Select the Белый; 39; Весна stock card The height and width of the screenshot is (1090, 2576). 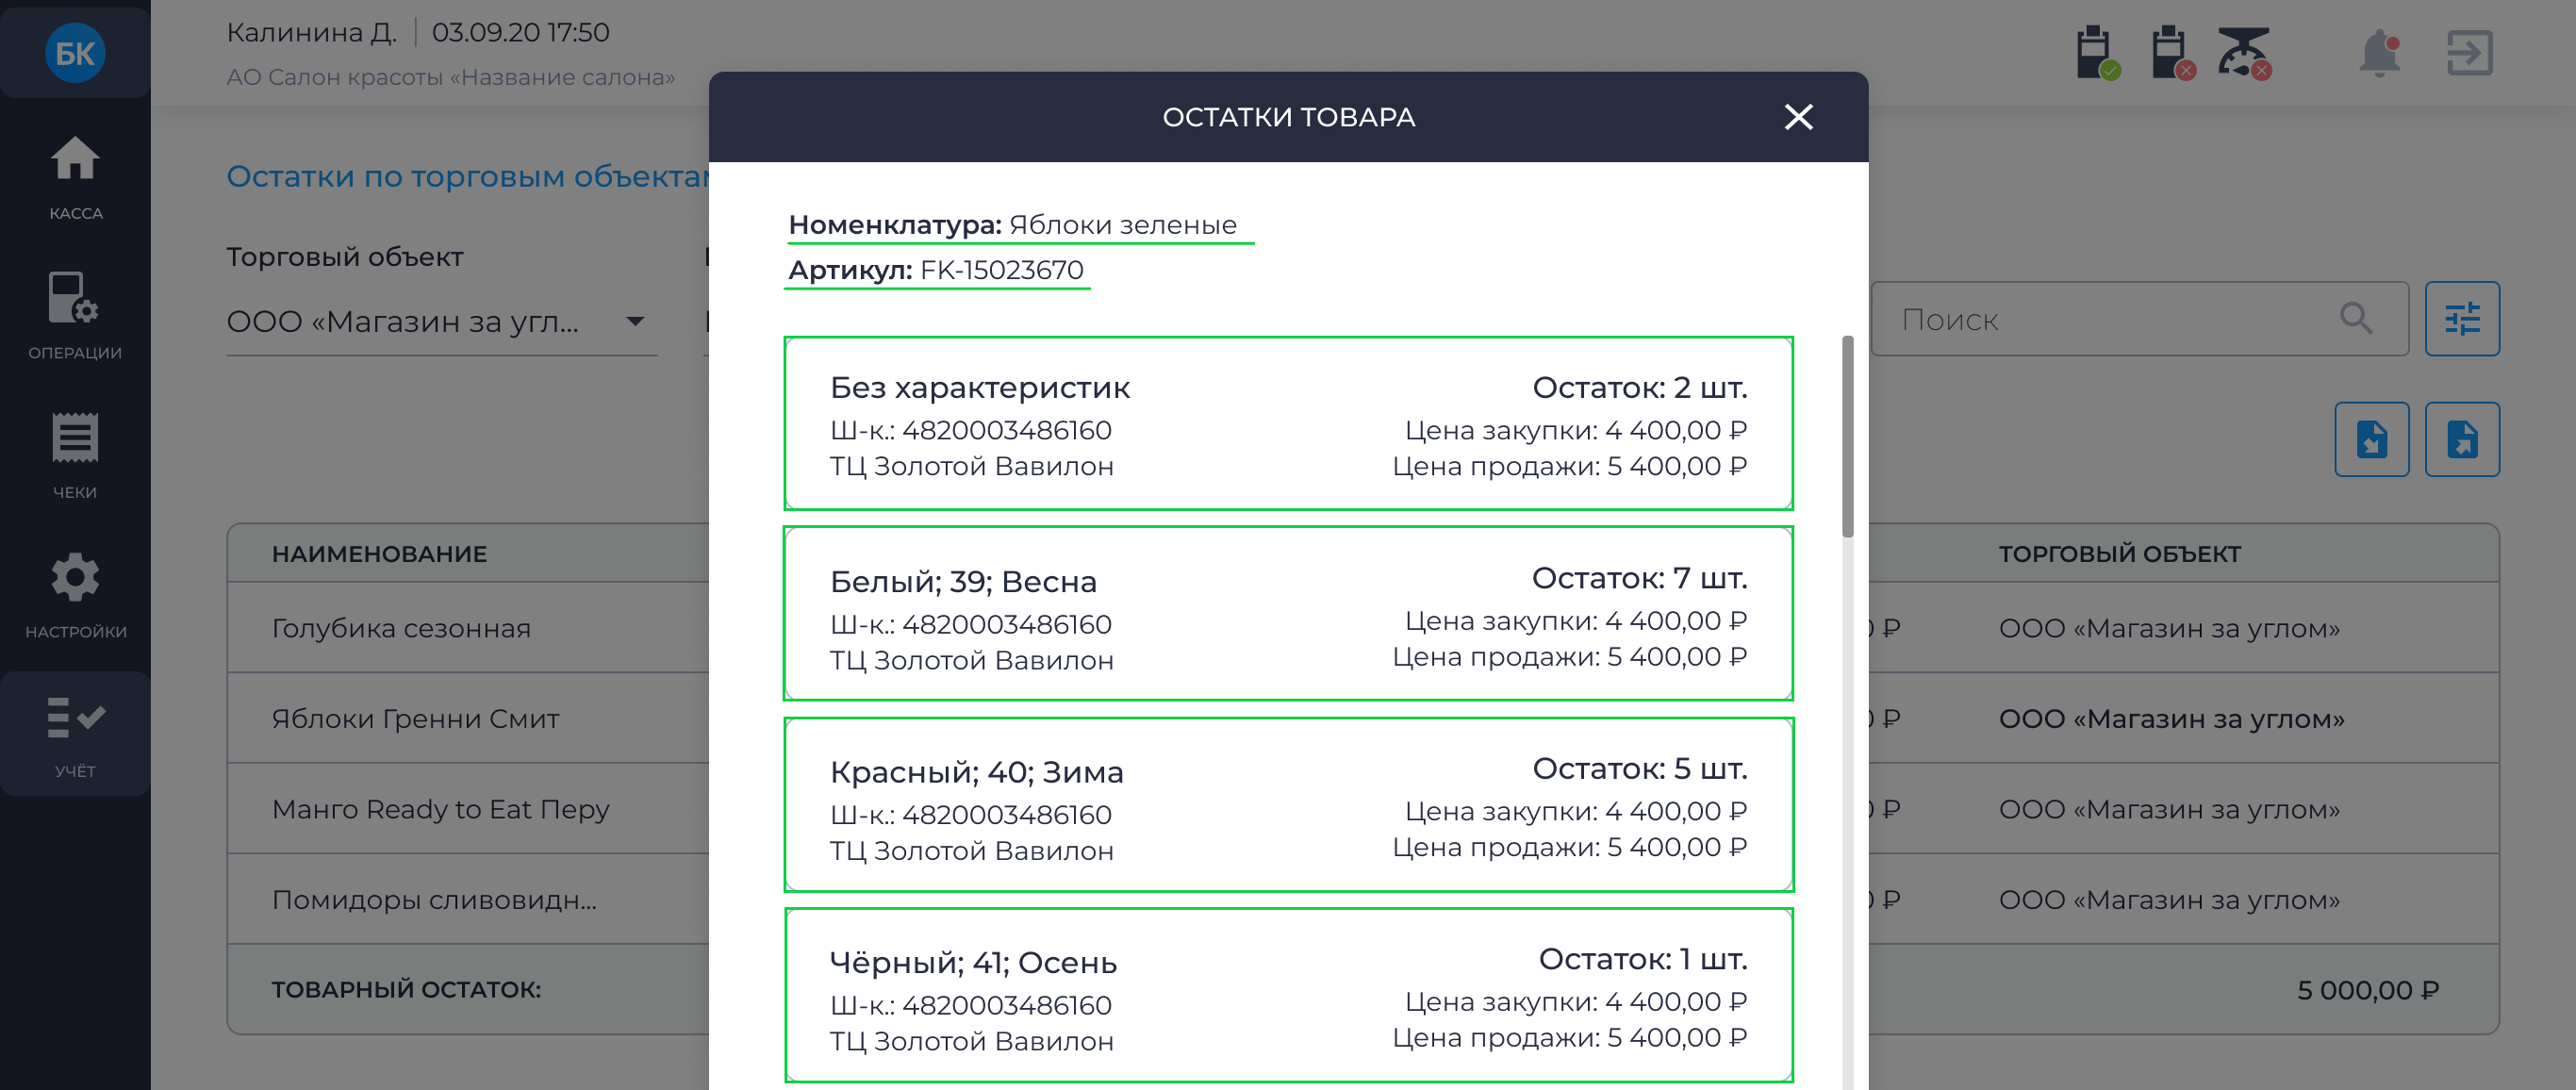[1288, 614]
